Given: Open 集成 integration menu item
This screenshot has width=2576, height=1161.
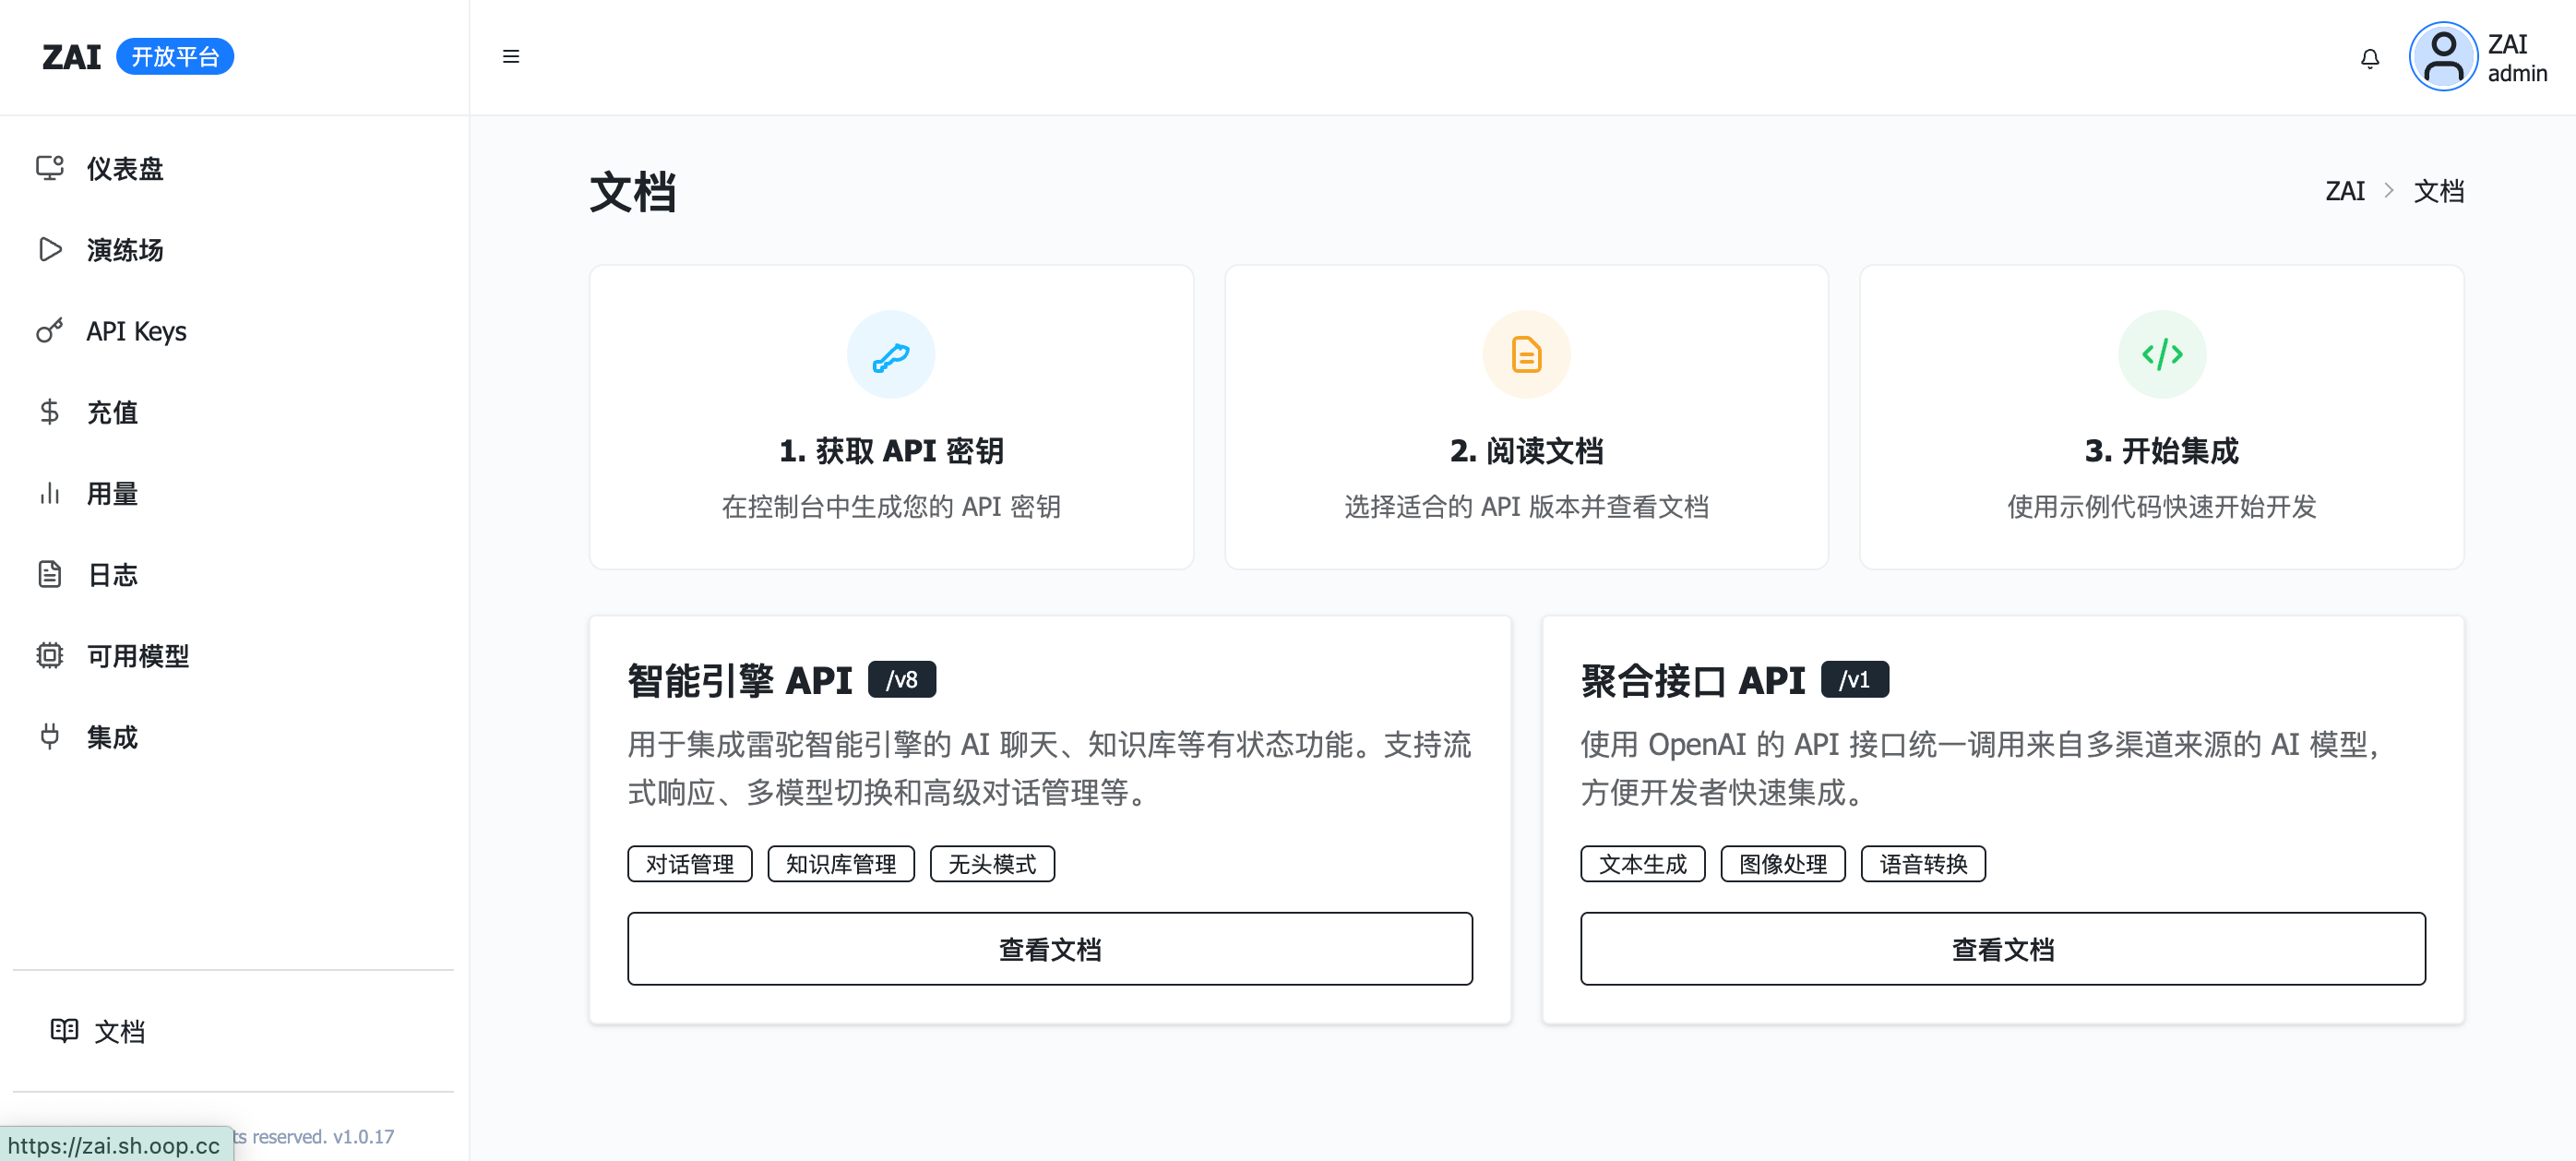Looking at the screenshot, I should [x=112, y=737].
